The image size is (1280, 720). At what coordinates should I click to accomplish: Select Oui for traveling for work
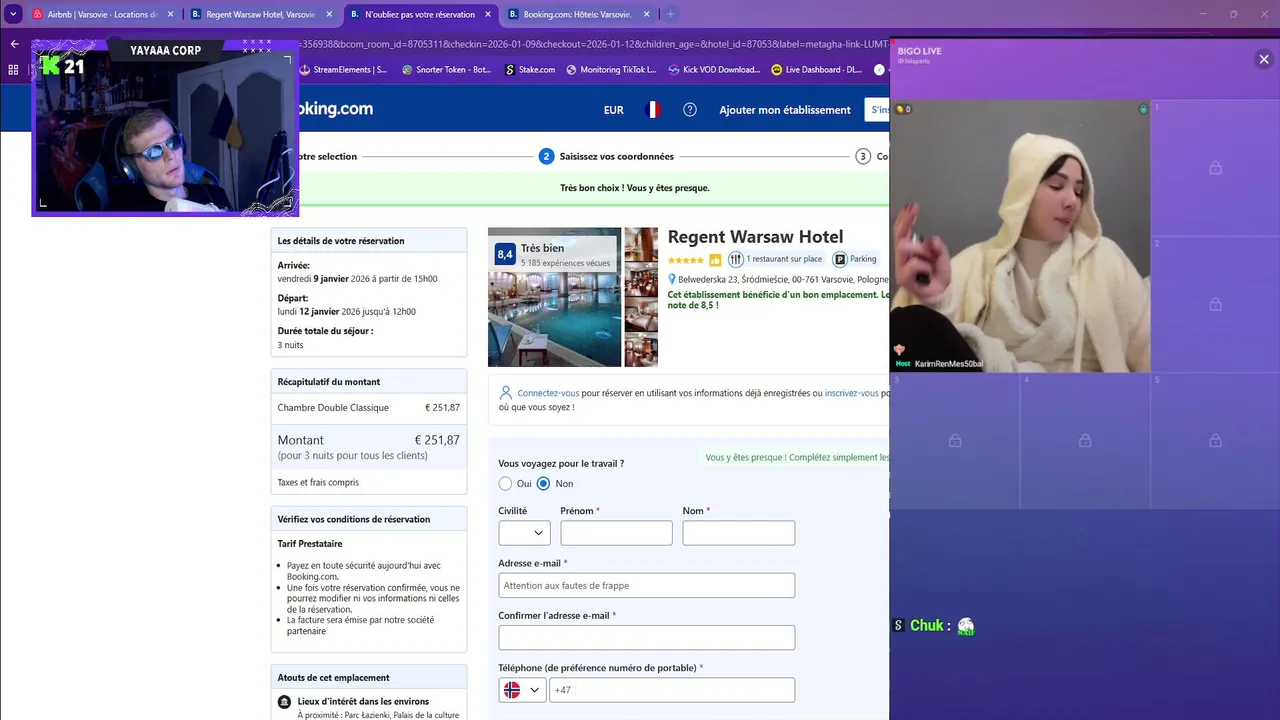(505, 484)
